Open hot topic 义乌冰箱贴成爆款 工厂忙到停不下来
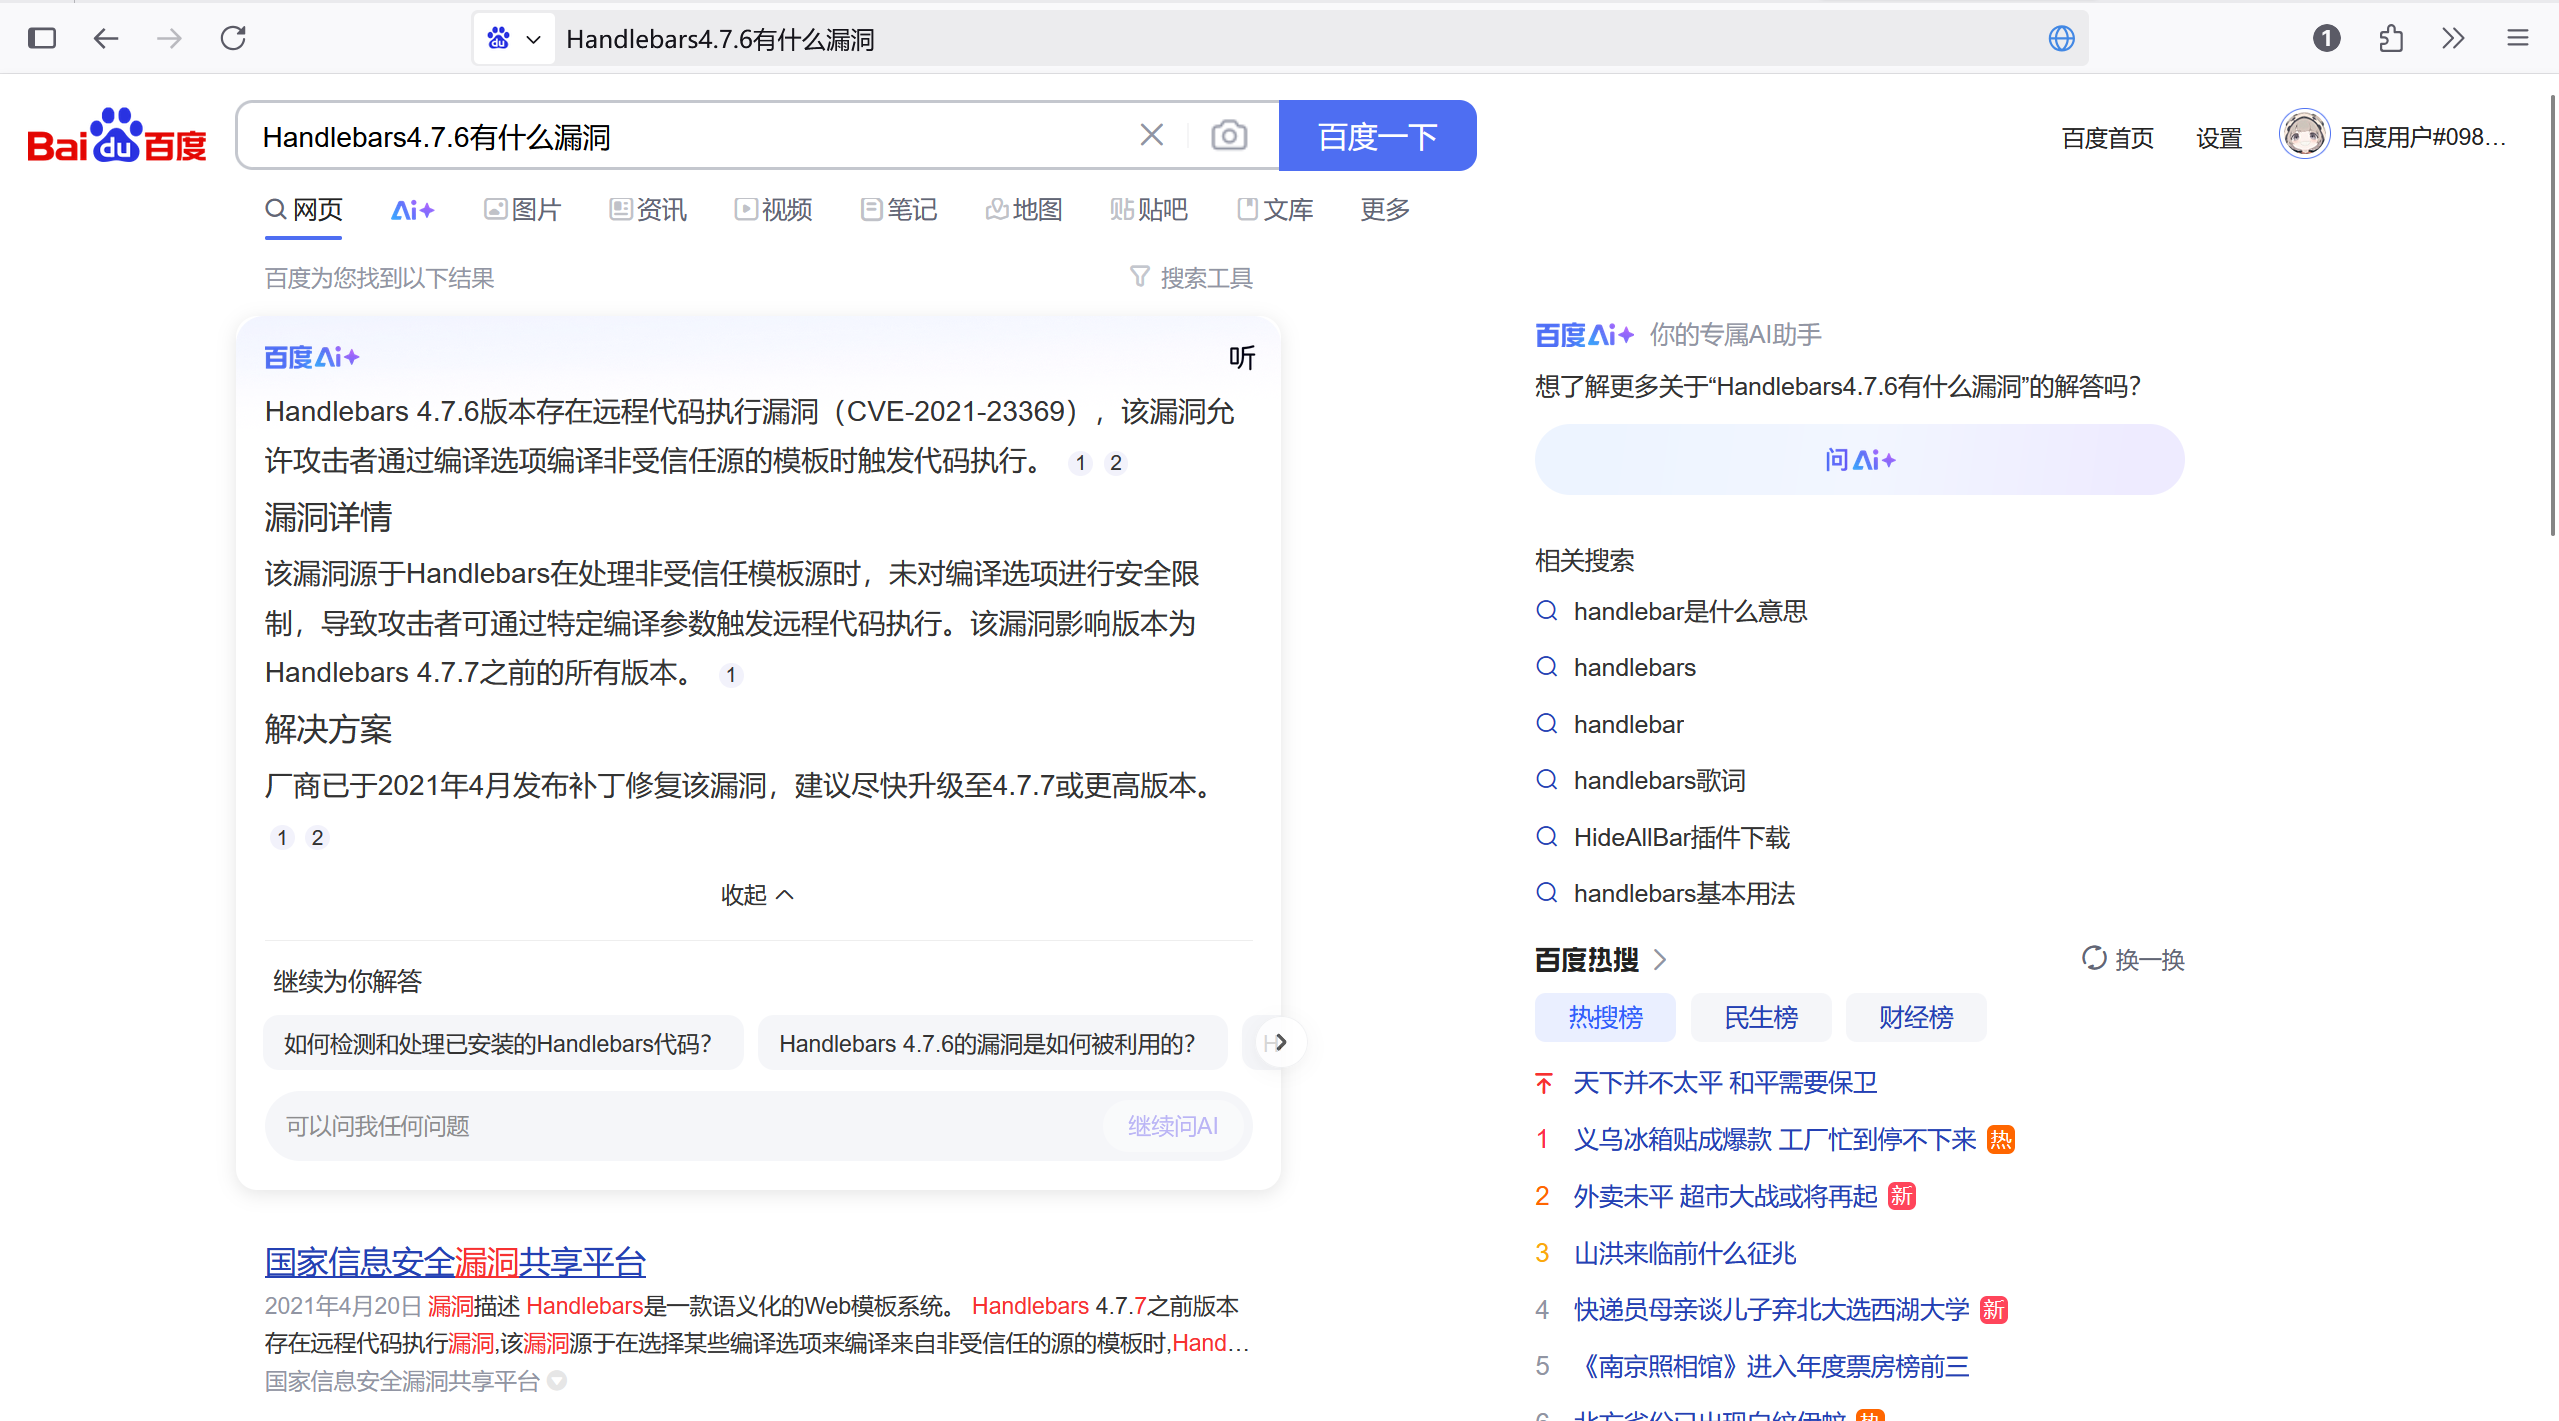The width and height of the screenshot is (2559, 1421). 1775,1140
